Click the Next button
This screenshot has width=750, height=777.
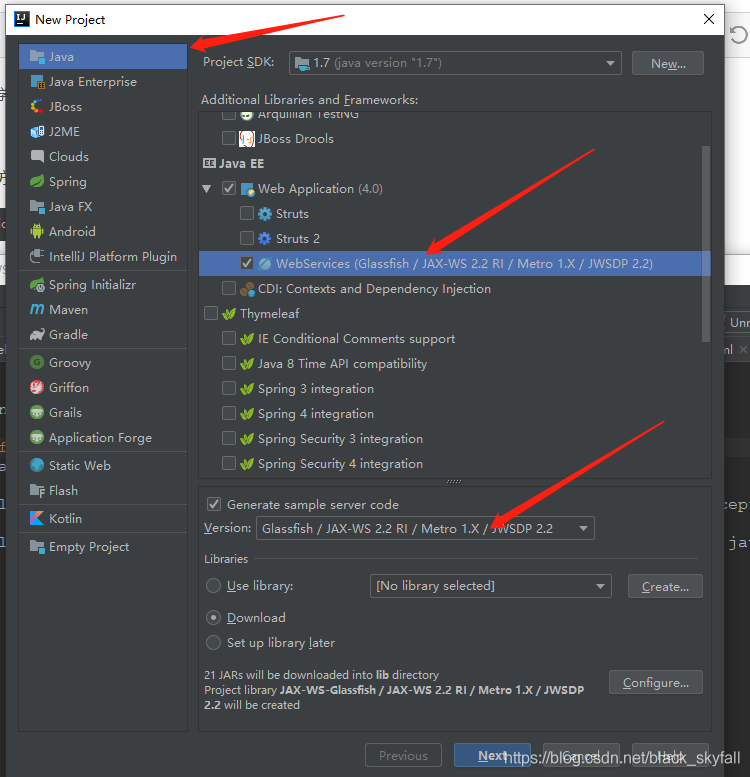pyautogui.click(x=492, y=755)
